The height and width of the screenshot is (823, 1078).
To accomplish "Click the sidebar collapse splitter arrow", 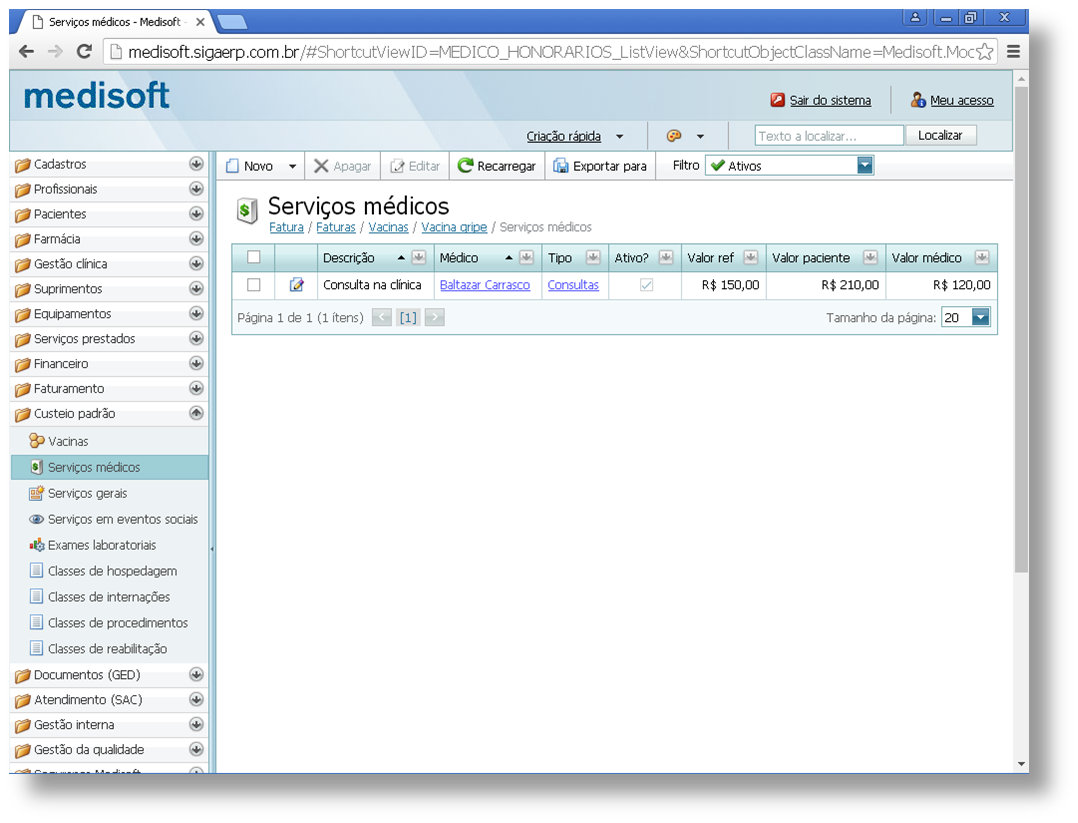I will [212, 549].
